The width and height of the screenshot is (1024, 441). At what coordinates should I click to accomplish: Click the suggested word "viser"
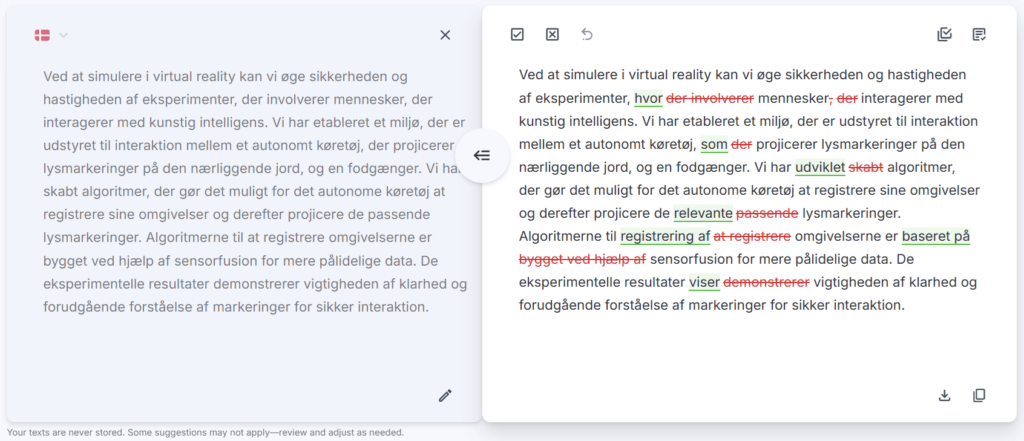coord(704,282)
